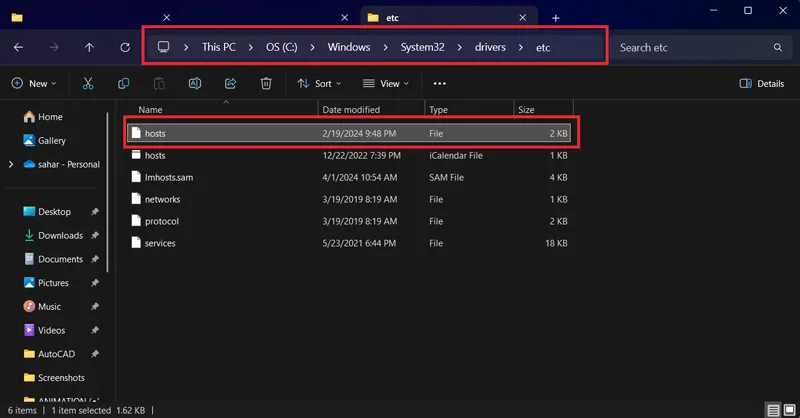Sort by the Type column header
The width and height of the screenshot is (800, 418).
(x=469, y=110)
